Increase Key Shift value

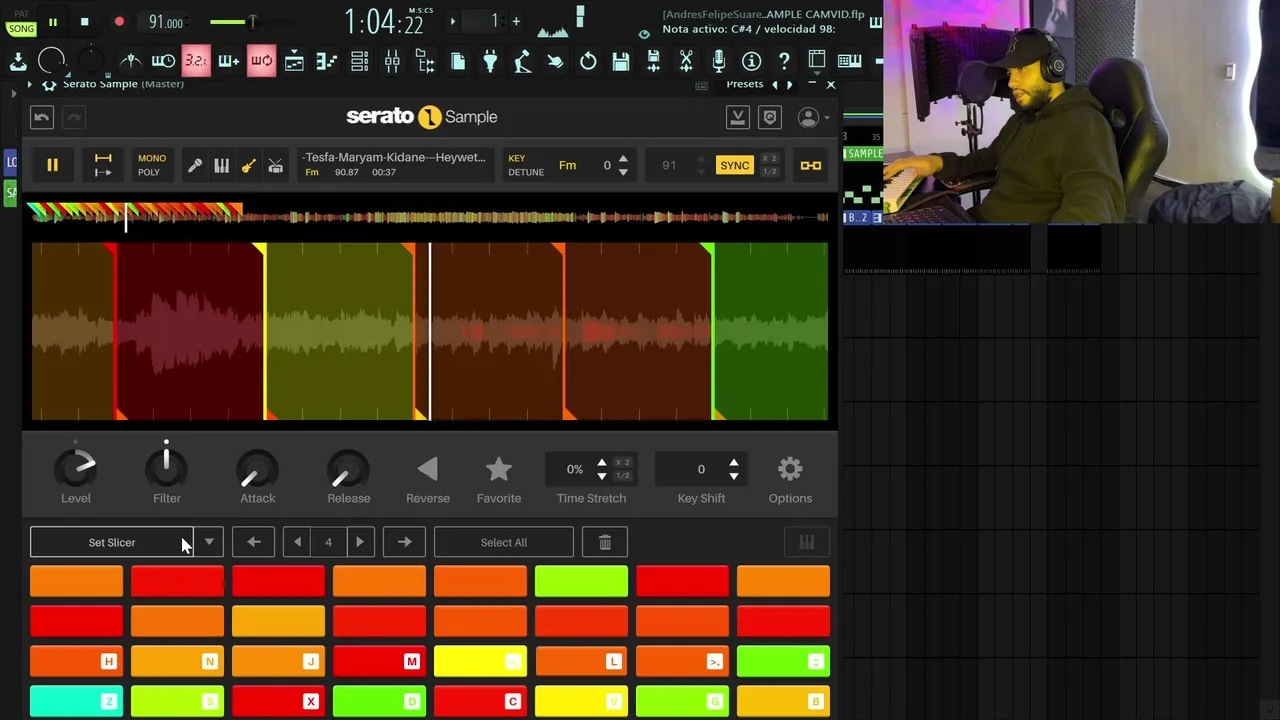tap(734, 463)
